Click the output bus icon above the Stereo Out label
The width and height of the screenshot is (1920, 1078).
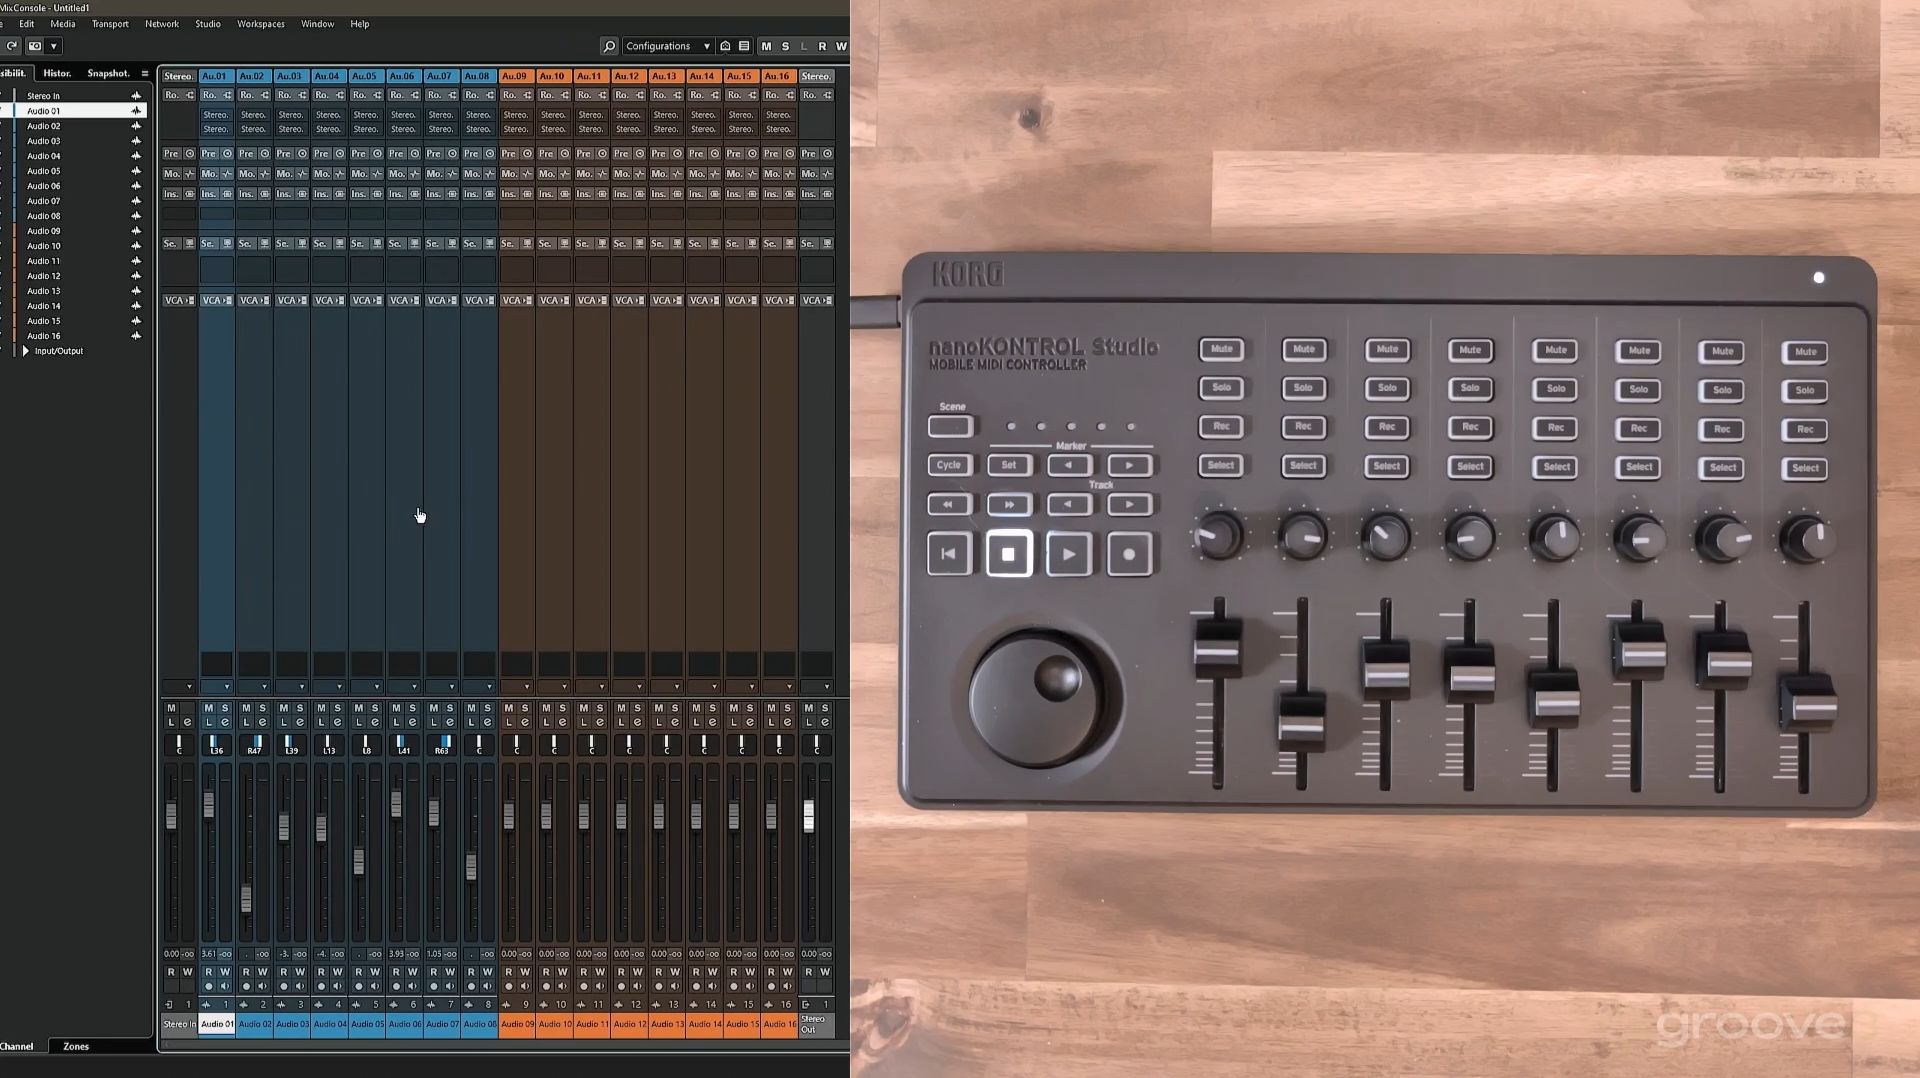tap(806, 1005)
